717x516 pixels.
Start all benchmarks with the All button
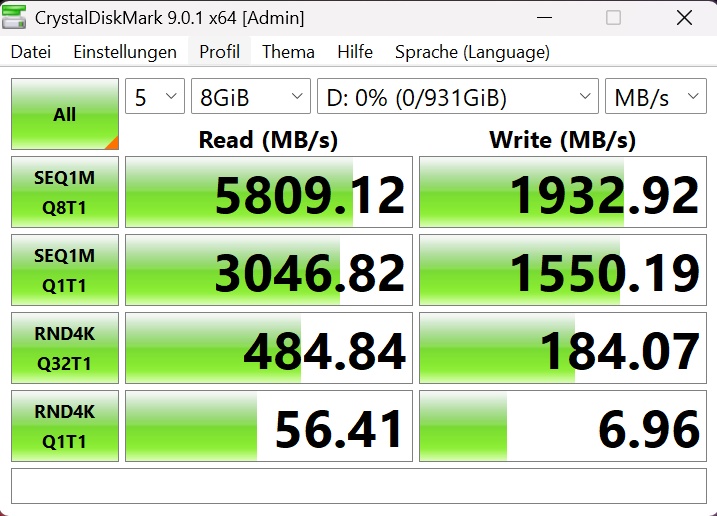[x=65, y=114]
